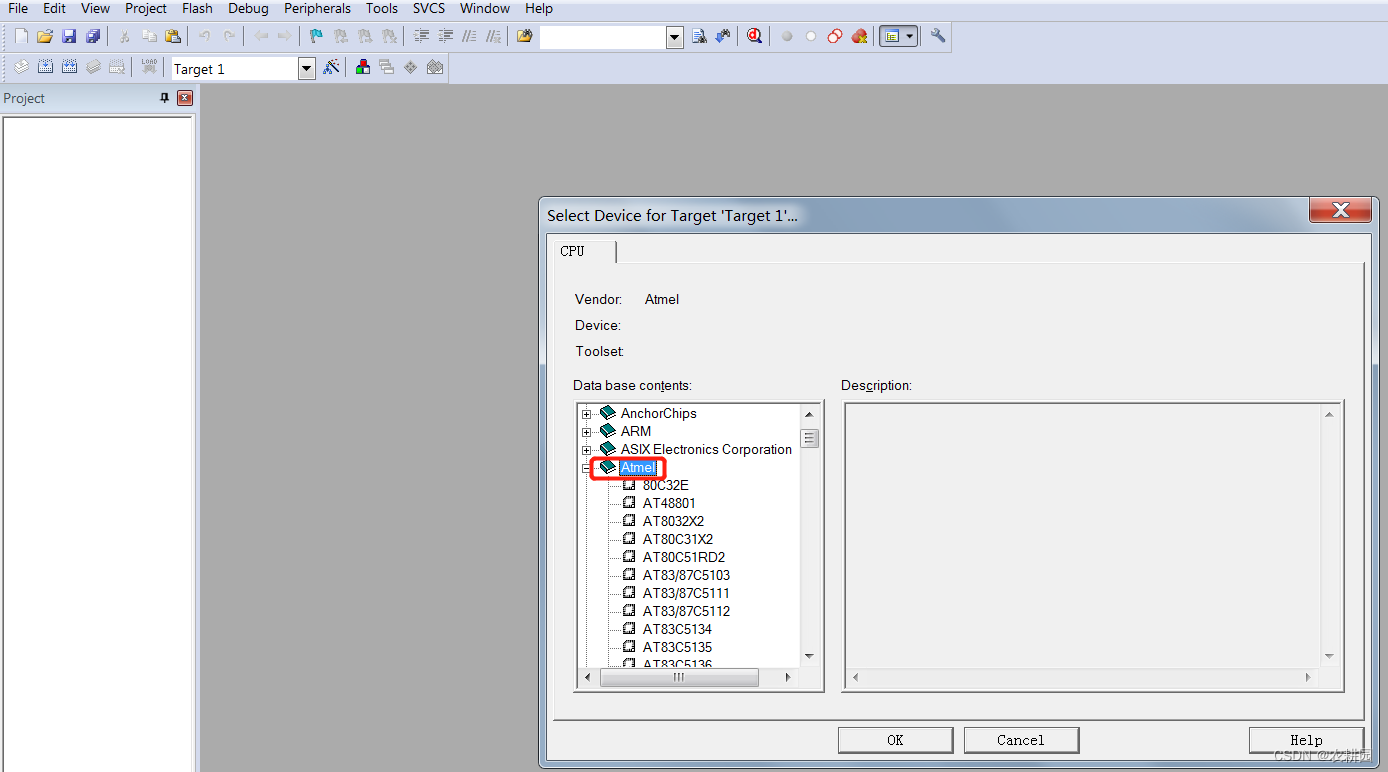The width and height of the screenshot is (1388, 772).
Task: Pin the Project panel with the pushpin icon
Action: [165, 98]
